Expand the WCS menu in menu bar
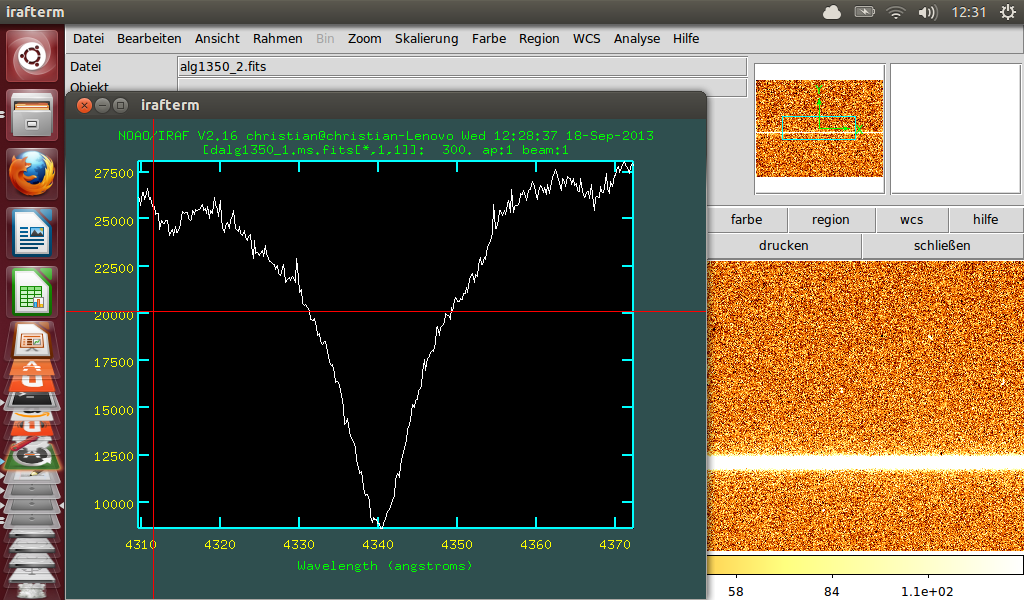 587,39
